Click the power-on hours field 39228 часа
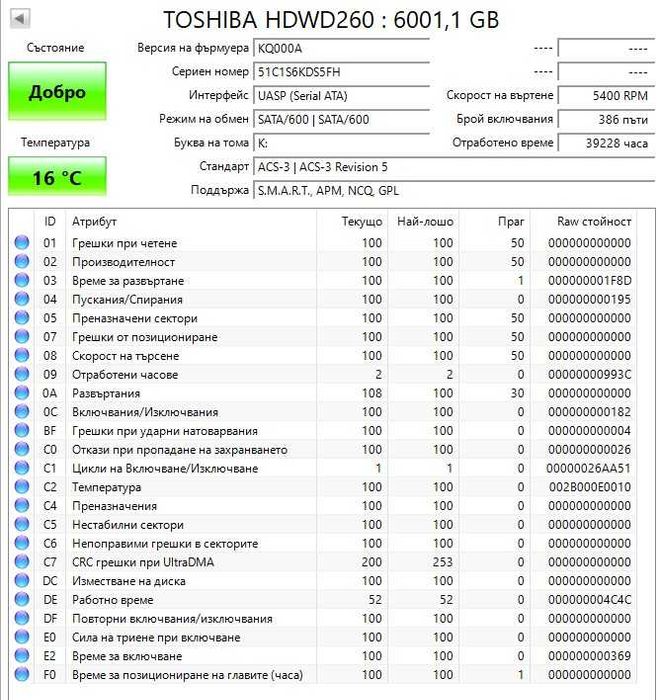This screenshot has width=659, height=700. pos(606,143)
